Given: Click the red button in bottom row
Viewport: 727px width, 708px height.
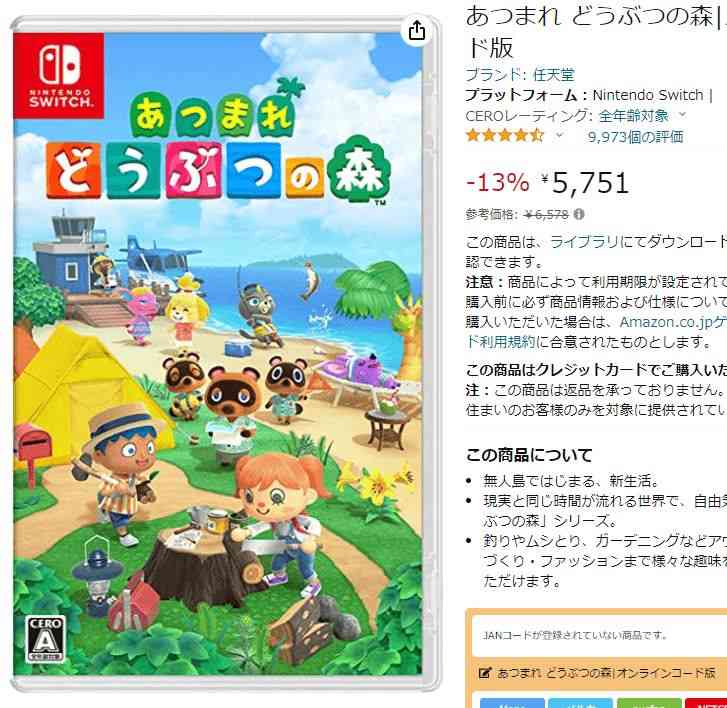Looking at the screenshot, I should pos(706,703).
